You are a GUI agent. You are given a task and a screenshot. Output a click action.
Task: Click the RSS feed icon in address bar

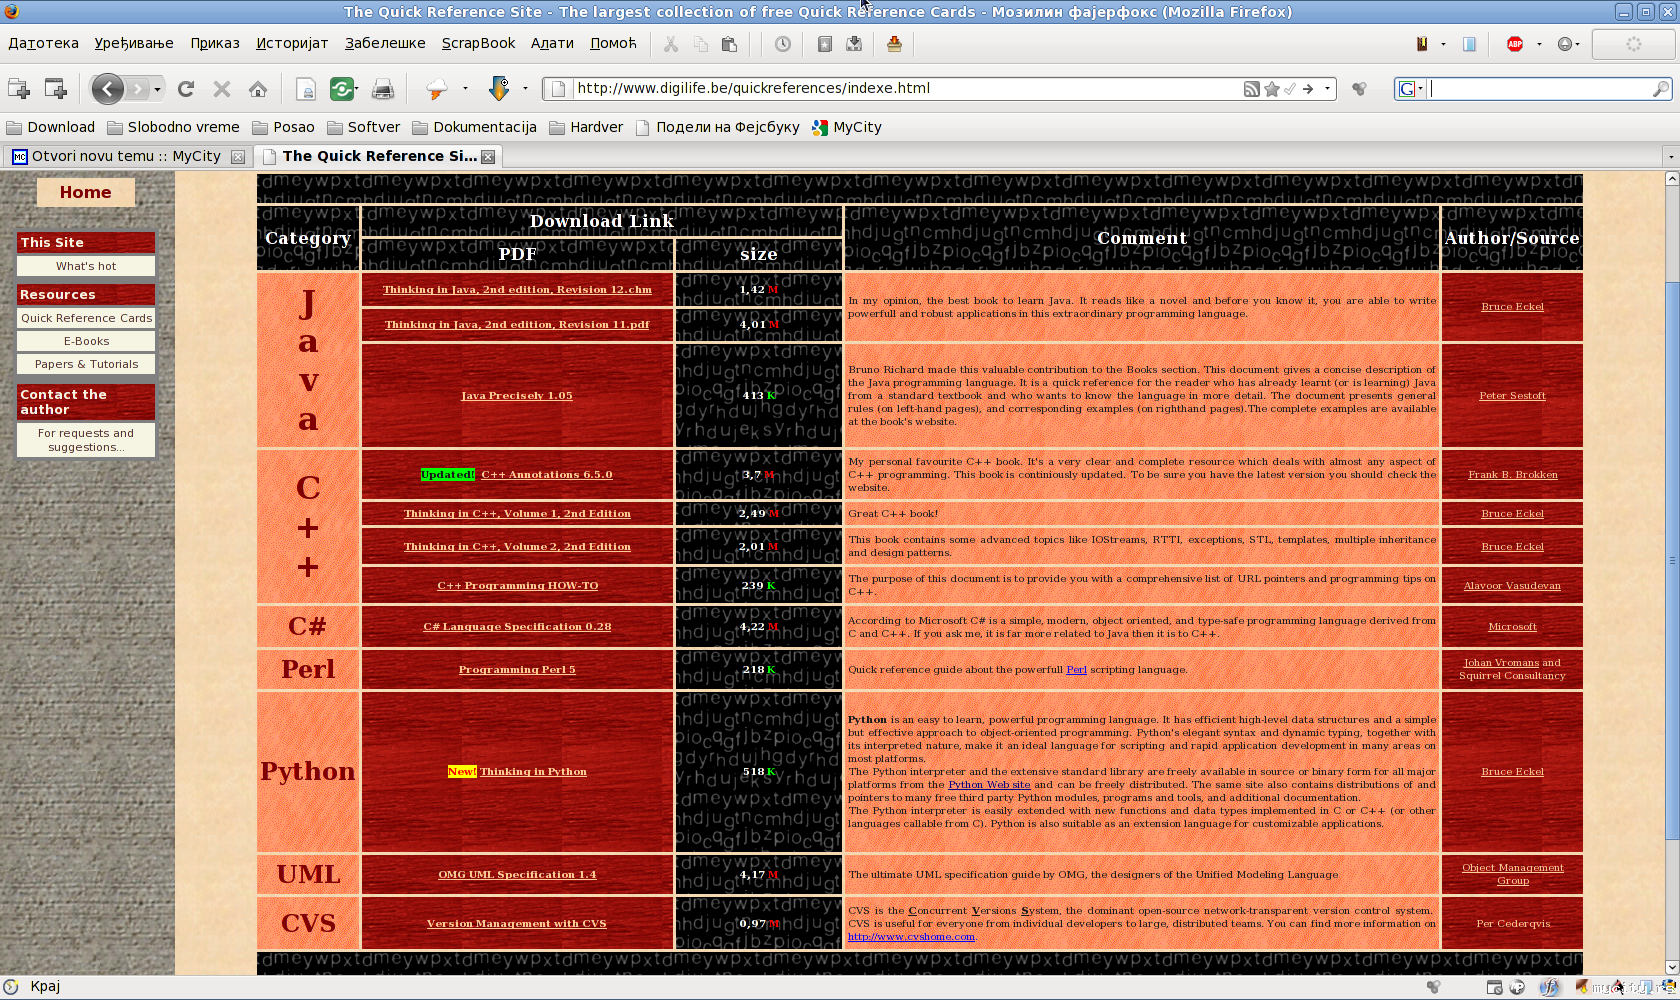[x=1251, y=89]
